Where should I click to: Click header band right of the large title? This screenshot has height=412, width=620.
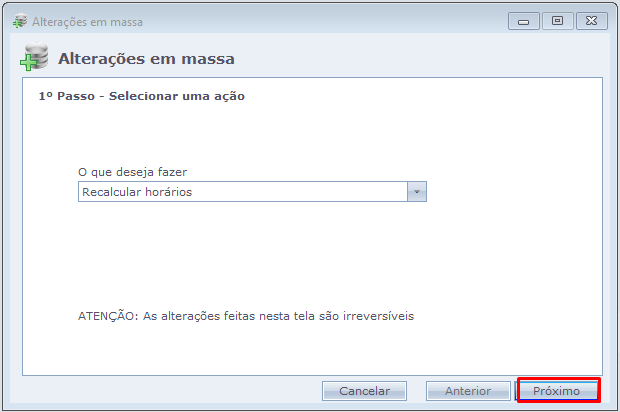click(x=420, y=60)
